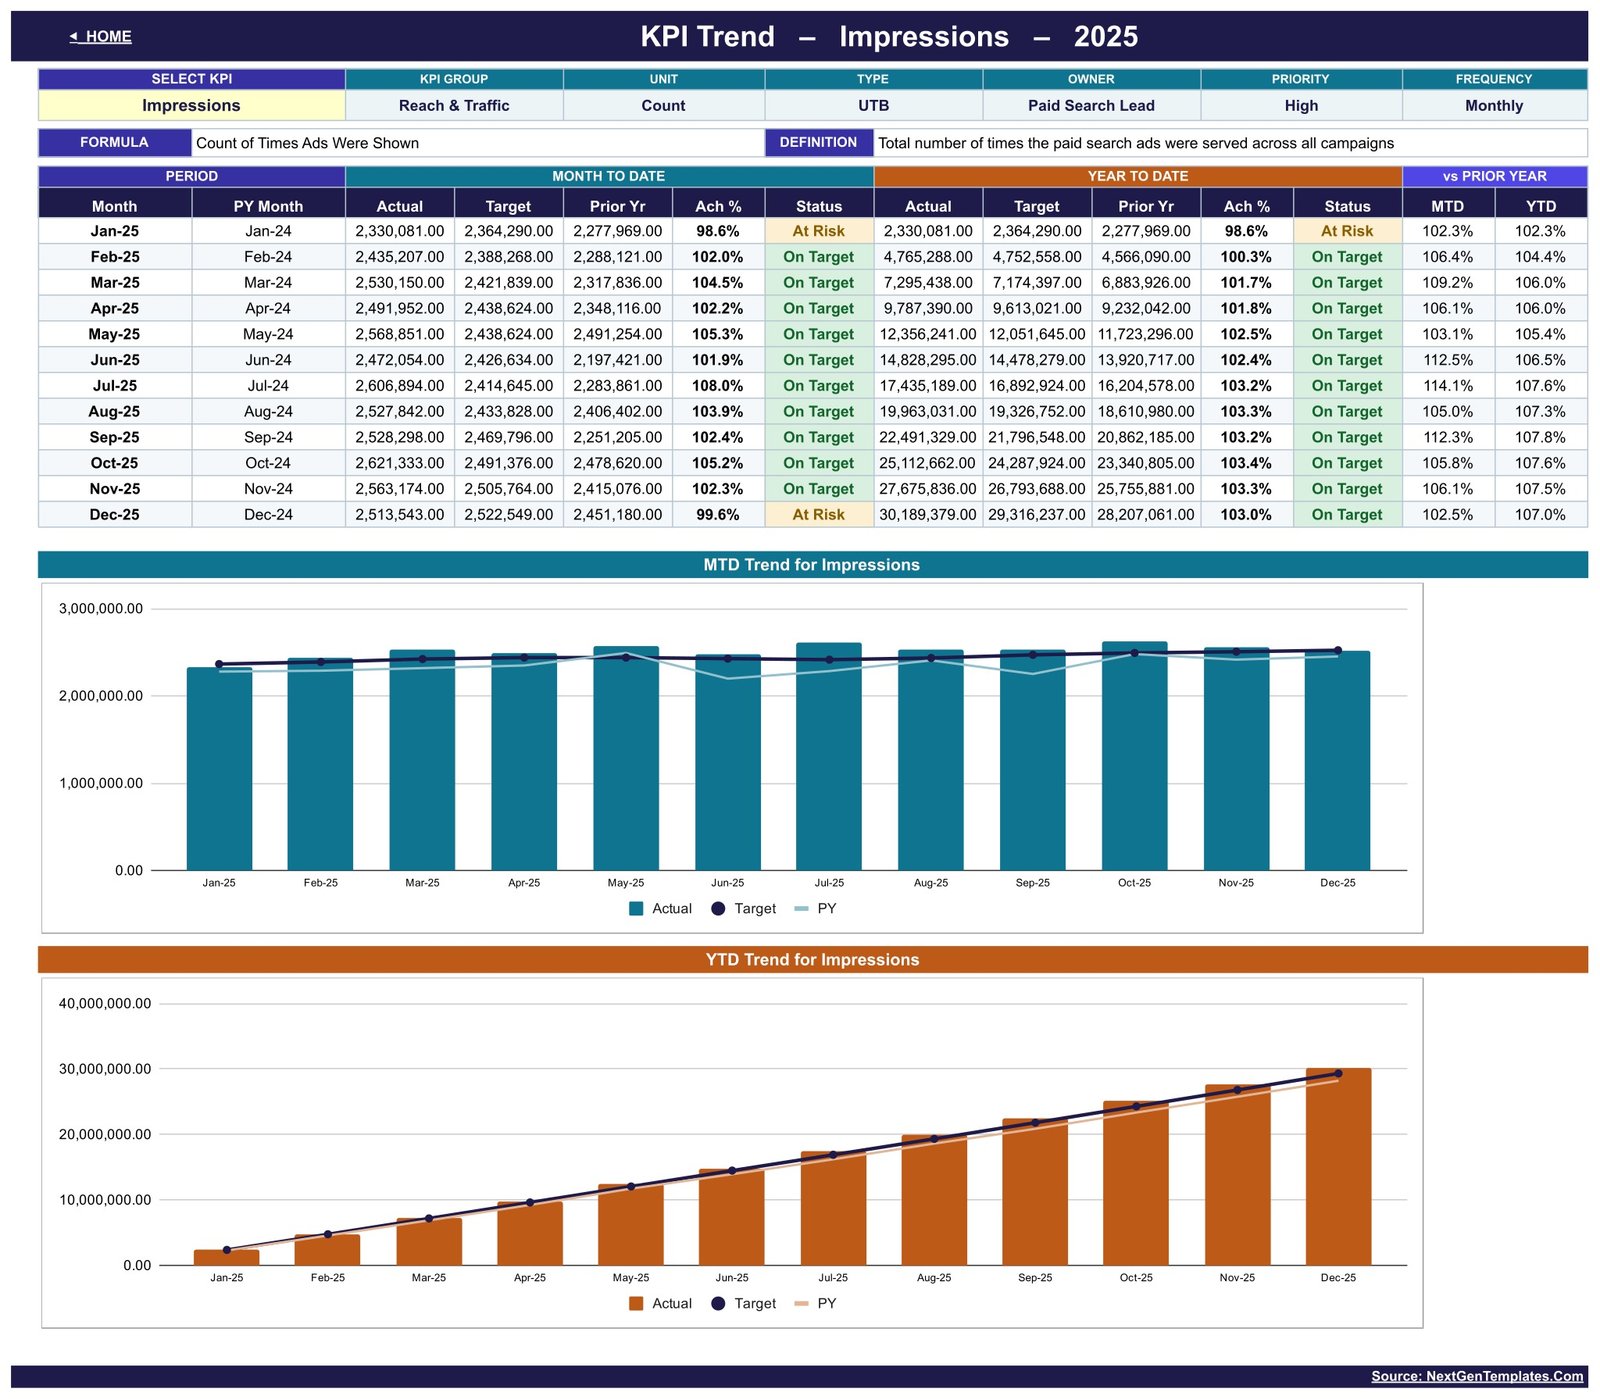Open the Impressions KPI selector cell
Viewport: 1600px width, 1399px height.
191,105
